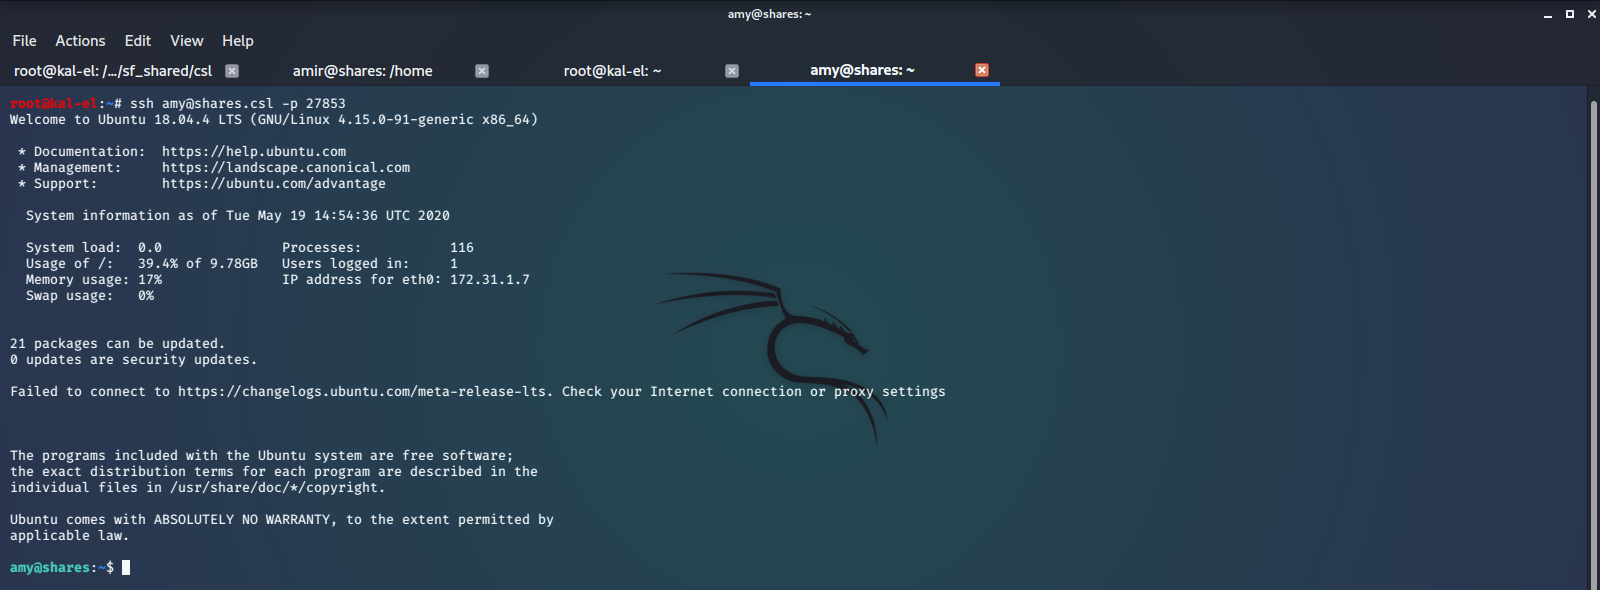Click the Processes: 116 entry

[x=378, y=248]
